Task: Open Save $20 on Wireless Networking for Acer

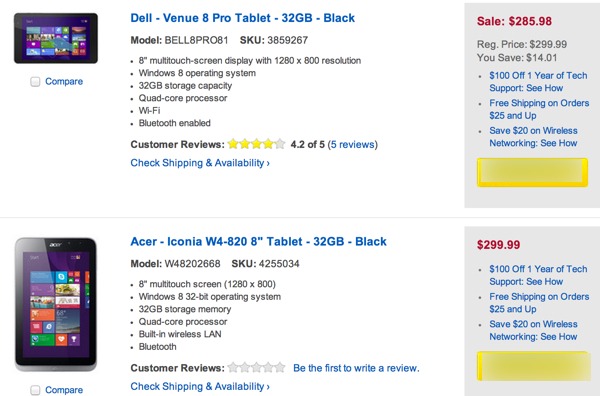Action: (533, 331)
